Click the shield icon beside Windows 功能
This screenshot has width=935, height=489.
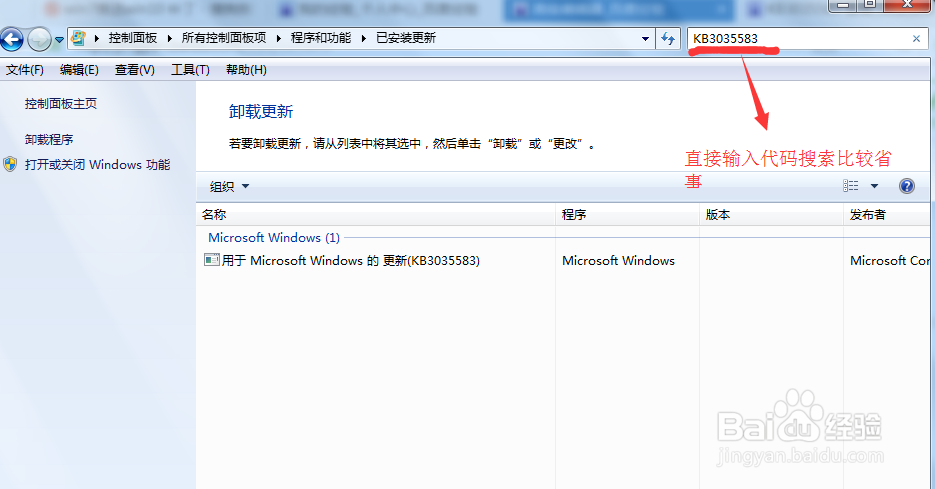[x=10, y=164]
